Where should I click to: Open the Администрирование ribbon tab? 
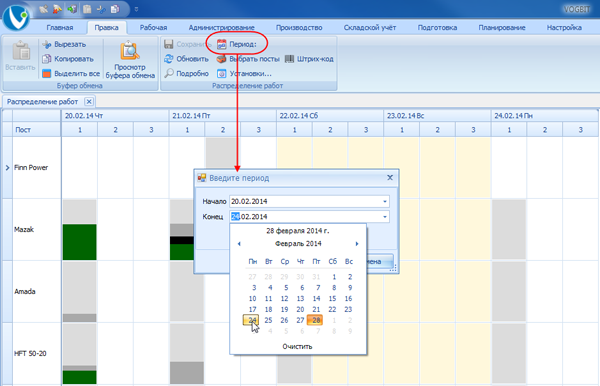(x=221, y=28)
